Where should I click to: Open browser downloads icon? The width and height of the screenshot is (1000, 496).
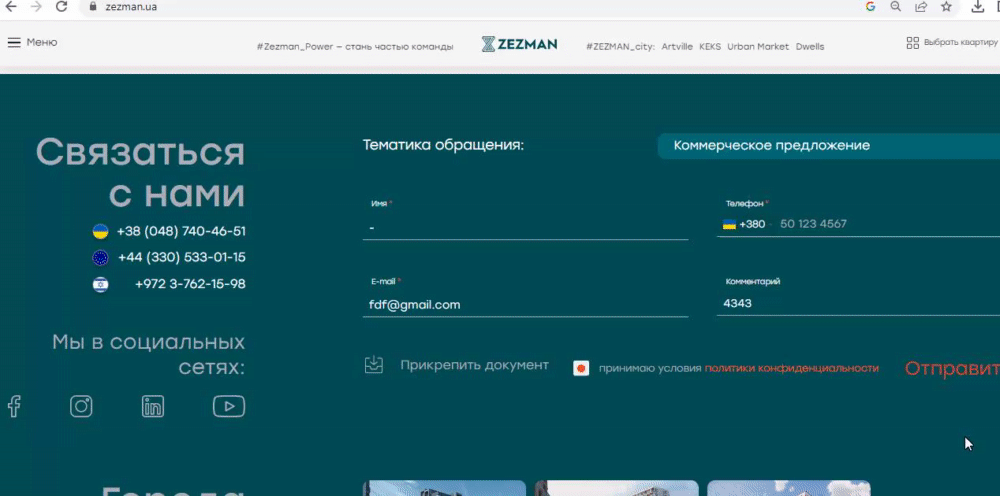pyautogui.click(x=977, y=6)
